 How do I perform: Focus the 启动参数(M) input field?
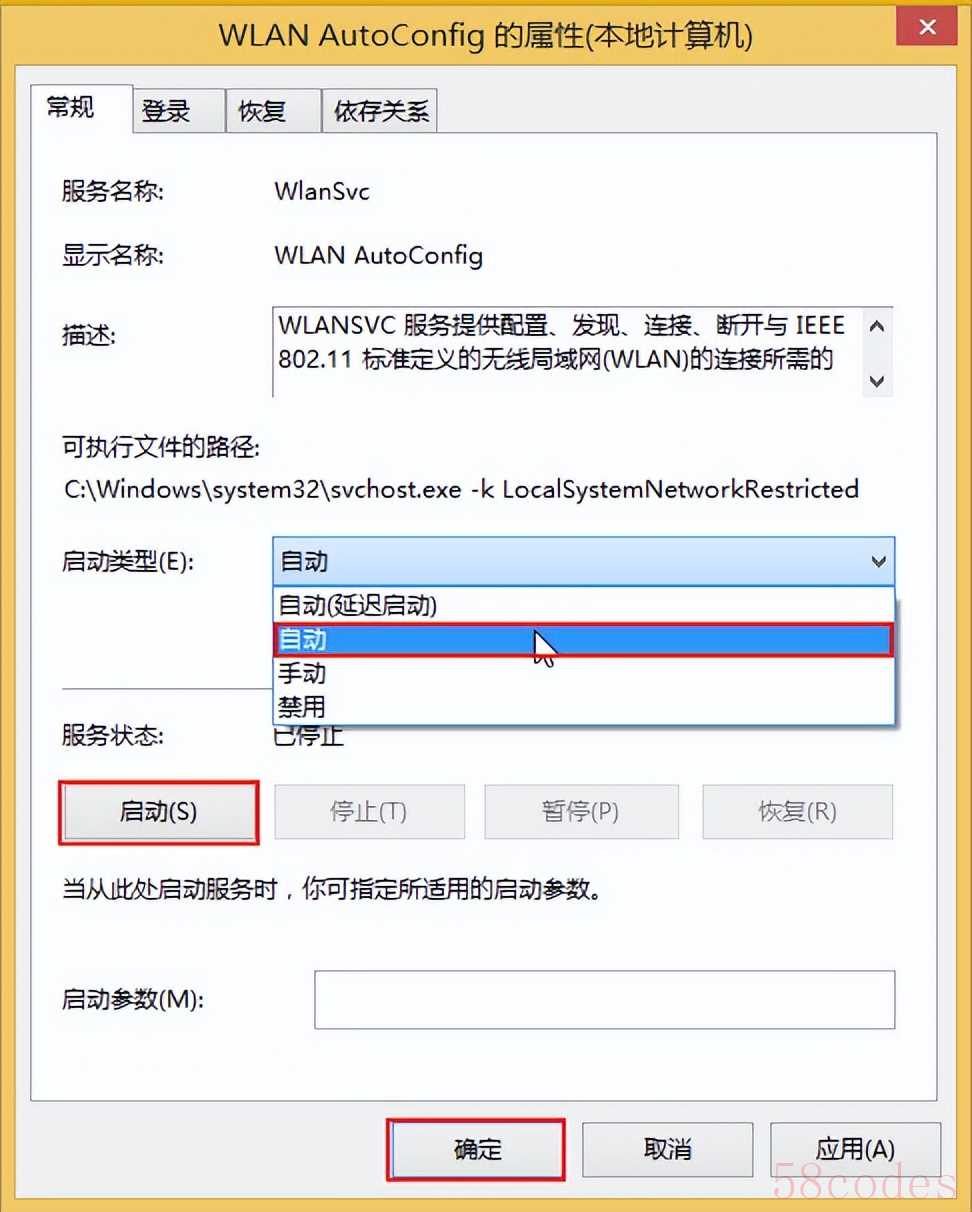tap(605, 999)
